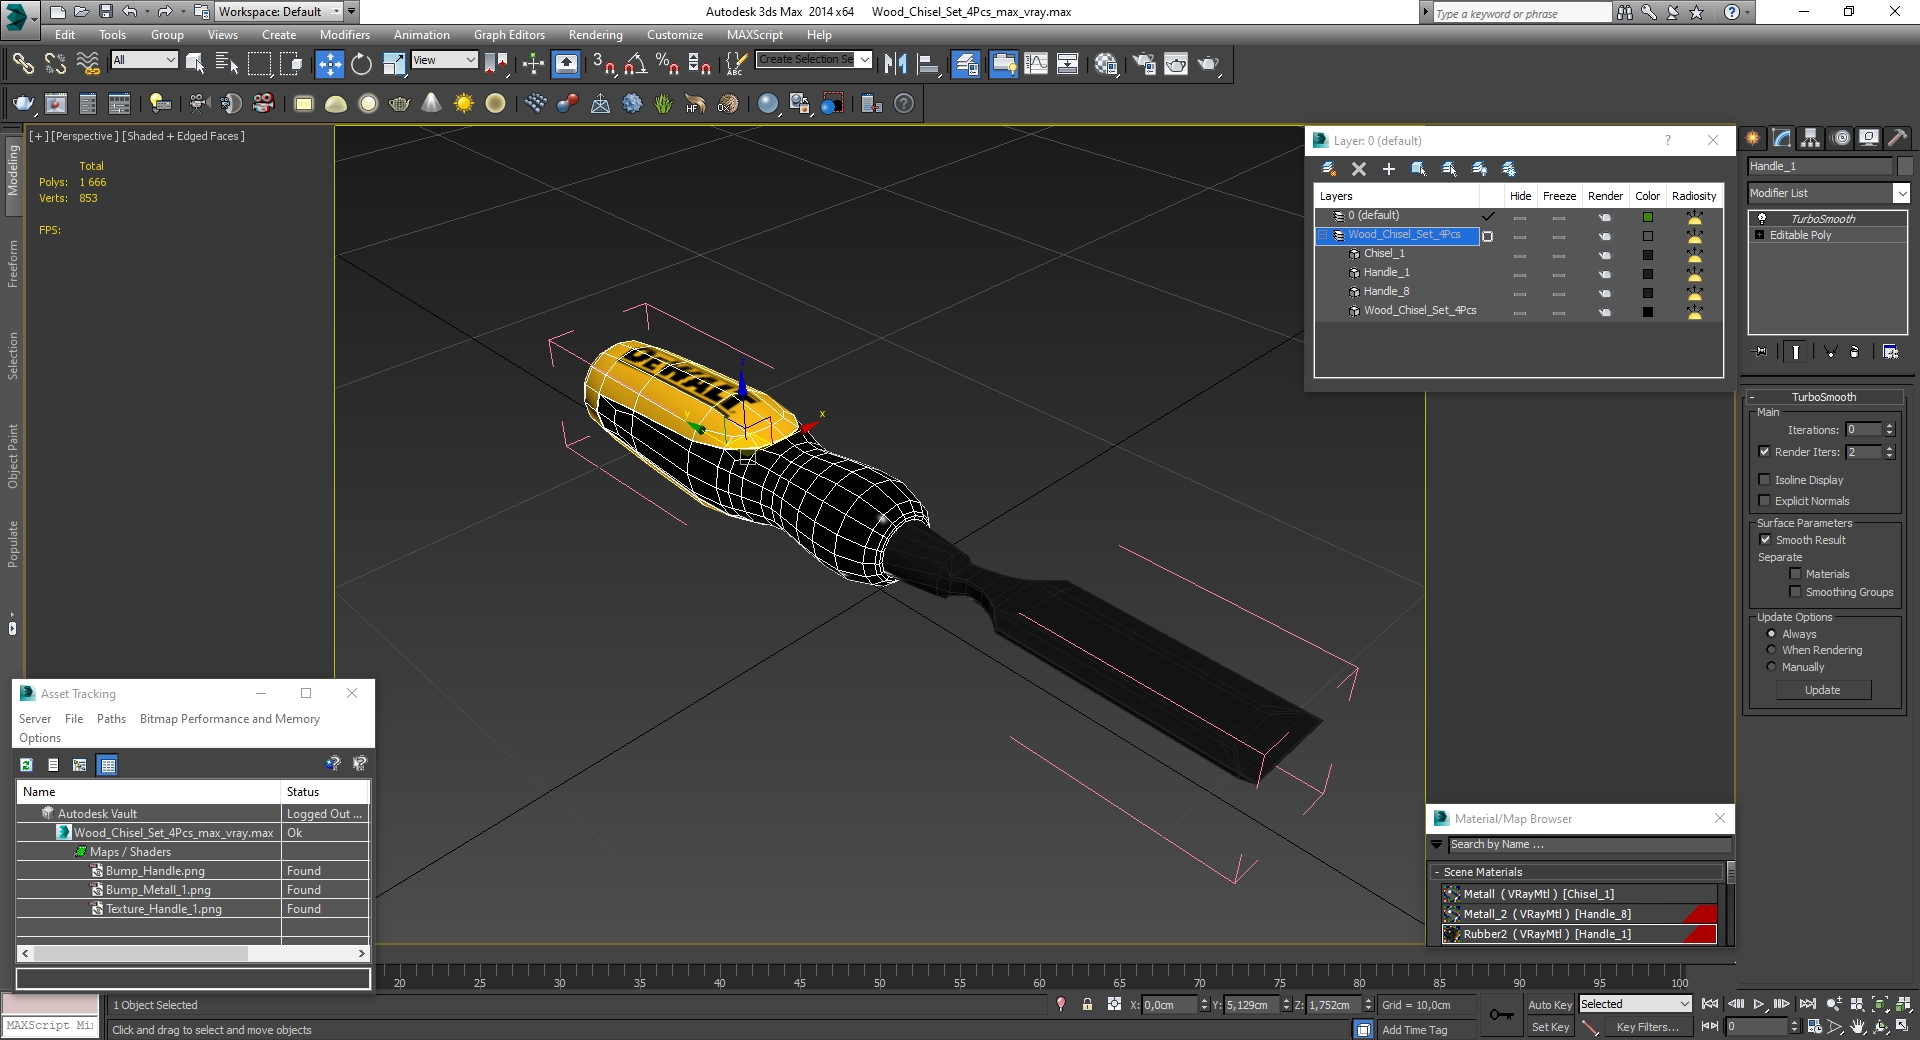The height and width of the screenshot is (1040, 1920).
Task: Check Separate by Materials checkbox
Action: coord(1795,574)
